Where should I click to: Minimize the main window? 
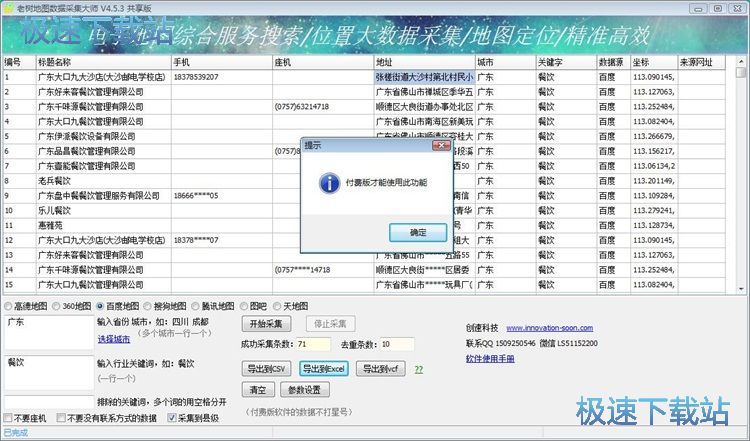pos(699,8)
